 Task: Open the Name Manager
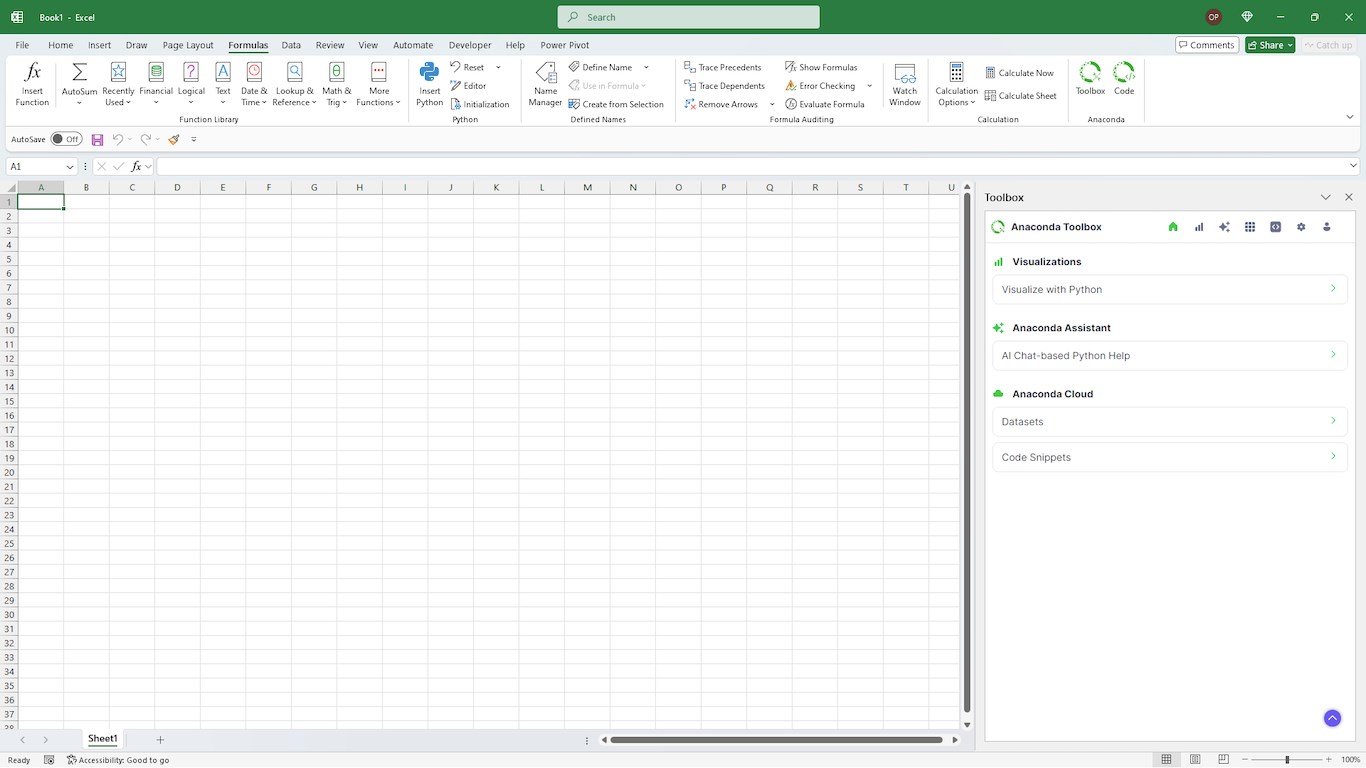[x=545, y=84]
